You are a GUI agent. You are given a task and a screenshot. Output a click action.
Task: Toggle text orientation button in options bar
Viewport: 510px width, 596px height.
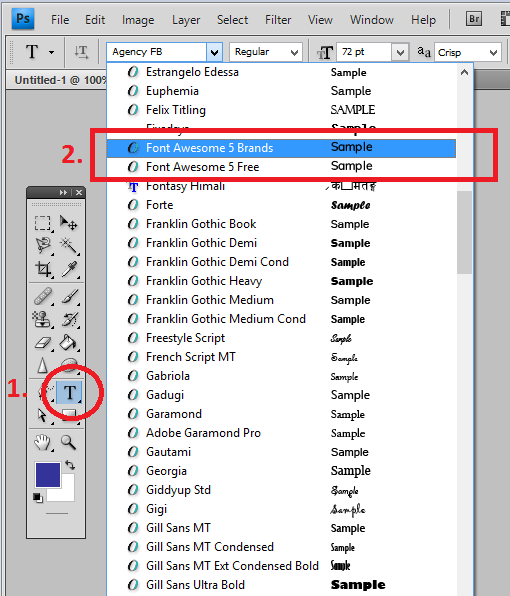[81, 52]
